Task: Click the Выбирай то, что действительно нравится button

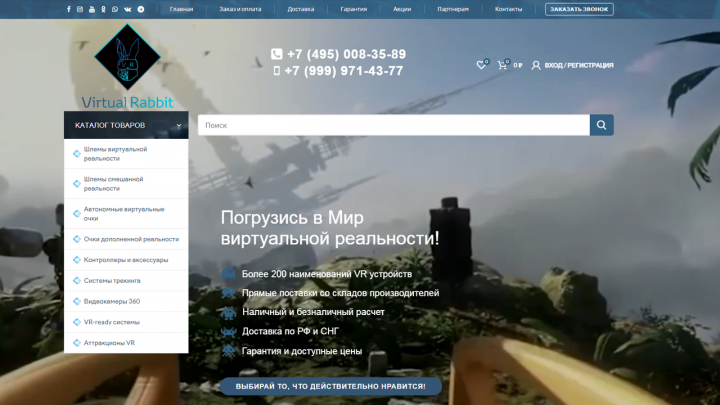Action: [x=331, y=386]
